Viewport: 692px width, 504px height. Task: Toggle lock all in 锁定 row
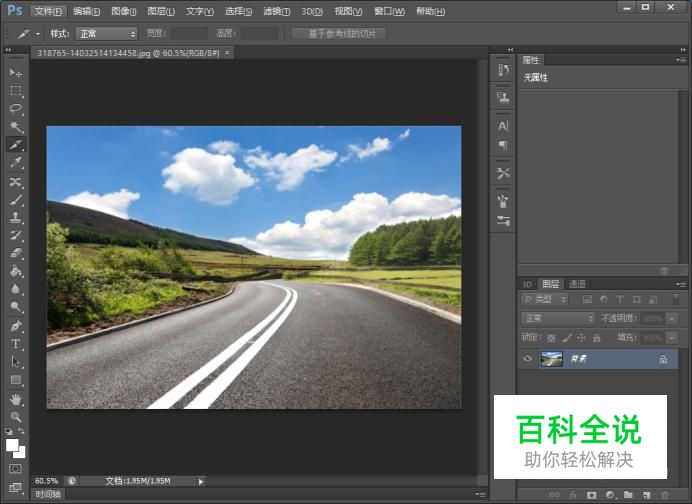click(597, 338)
